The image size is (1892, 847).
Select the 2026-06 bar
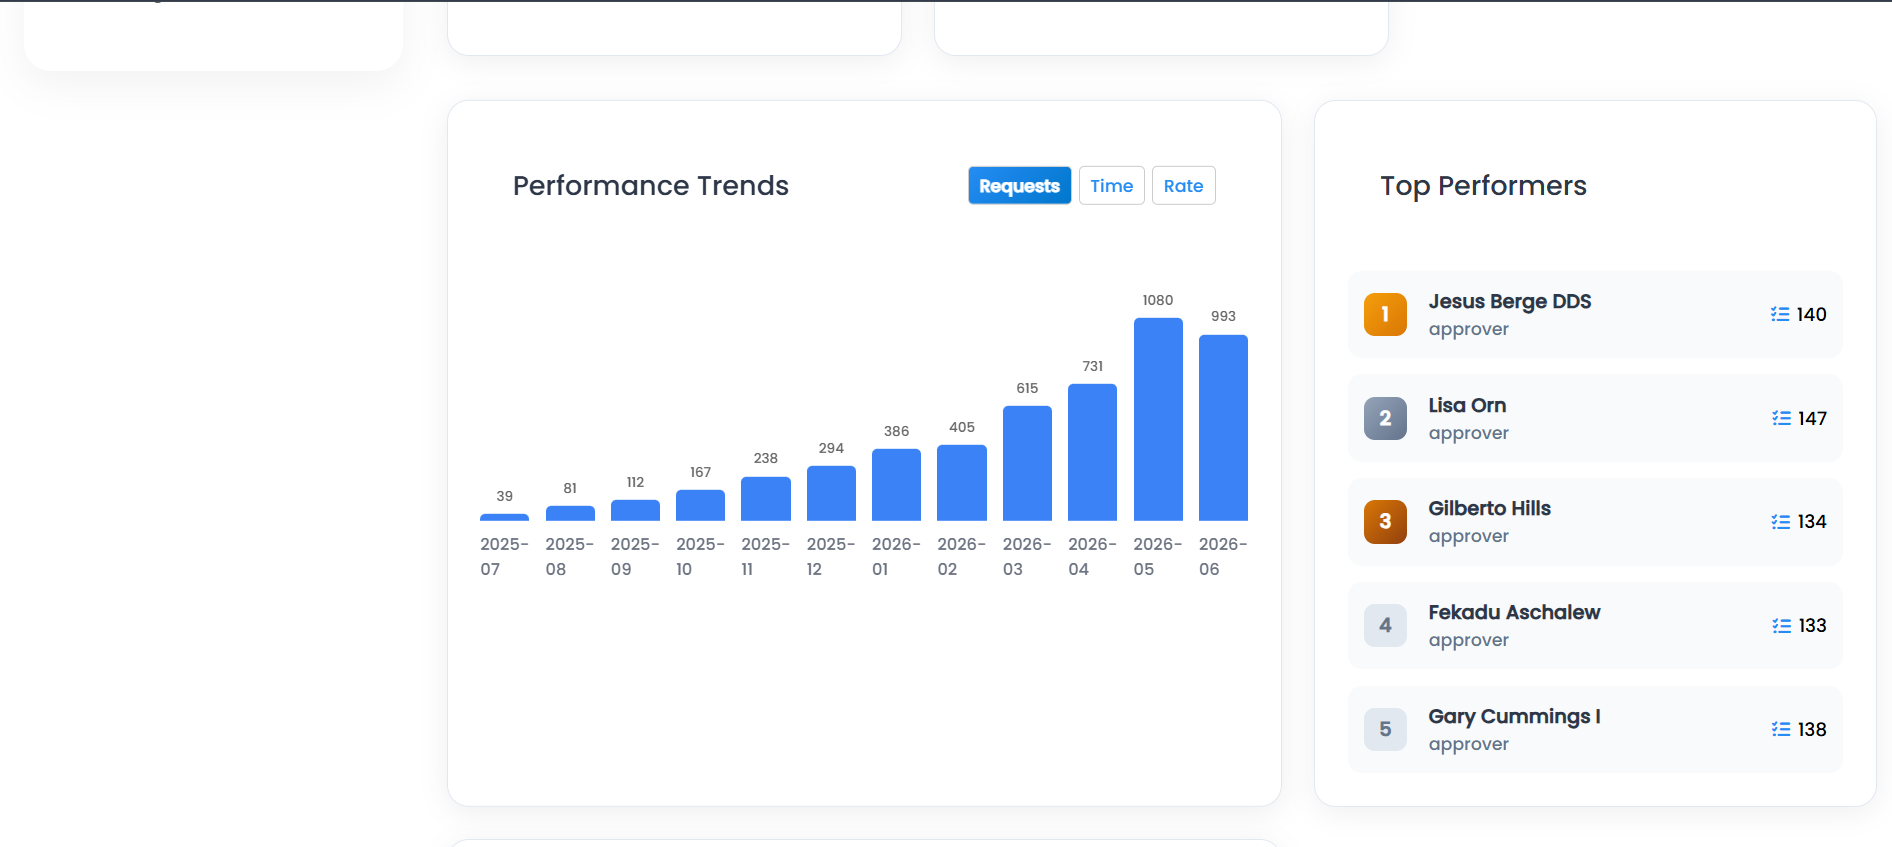click(1223, 428)
